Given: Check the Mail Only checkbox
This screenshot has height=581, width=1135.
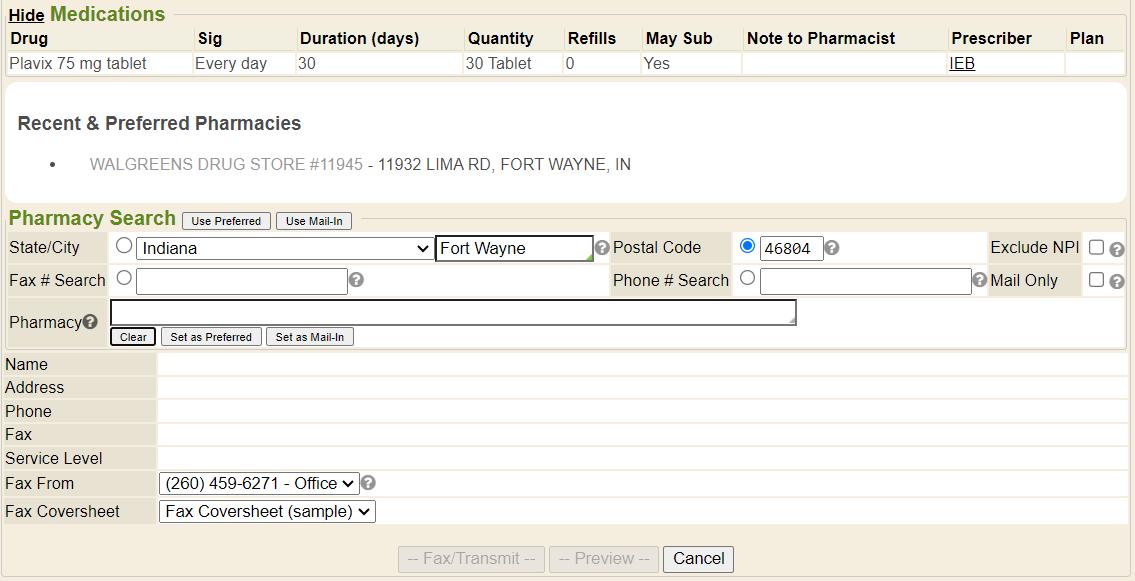Looking at the screenshot, I should tap(1097, 280).
